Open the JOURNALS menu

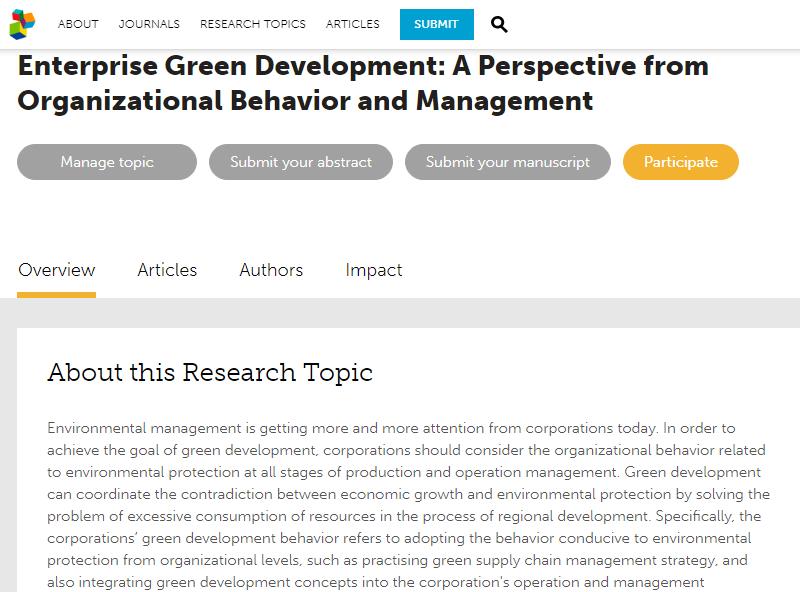(149, 24)
